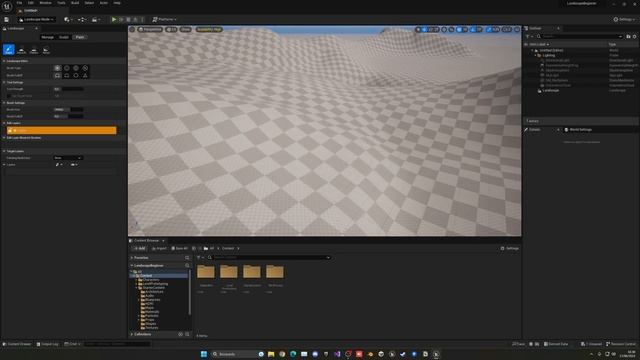640x360 pixels.
Task: Open the Cinematics clapperboard toolbar icon
Action: point(96,19)
